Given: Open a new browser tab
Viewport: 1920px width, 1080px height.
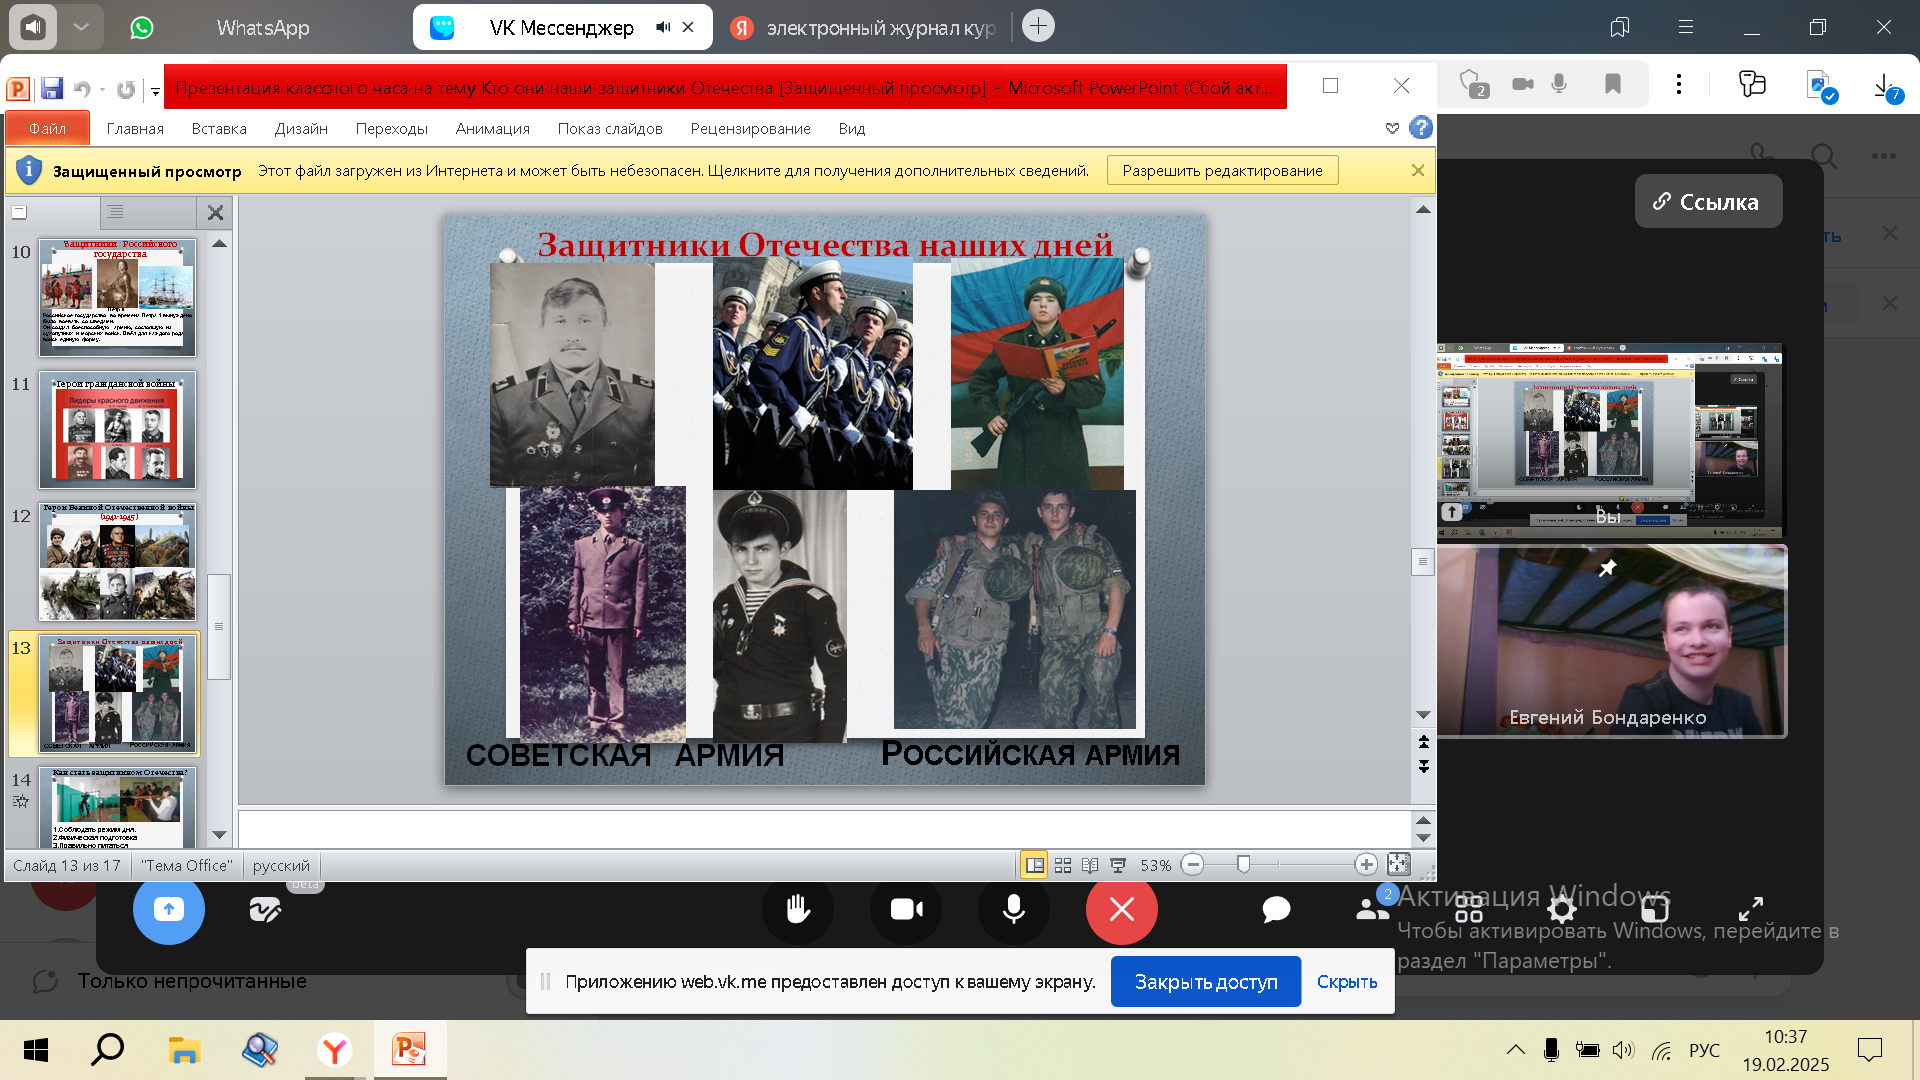Looking at the screenshot, I should click(x=1038, y=26).
